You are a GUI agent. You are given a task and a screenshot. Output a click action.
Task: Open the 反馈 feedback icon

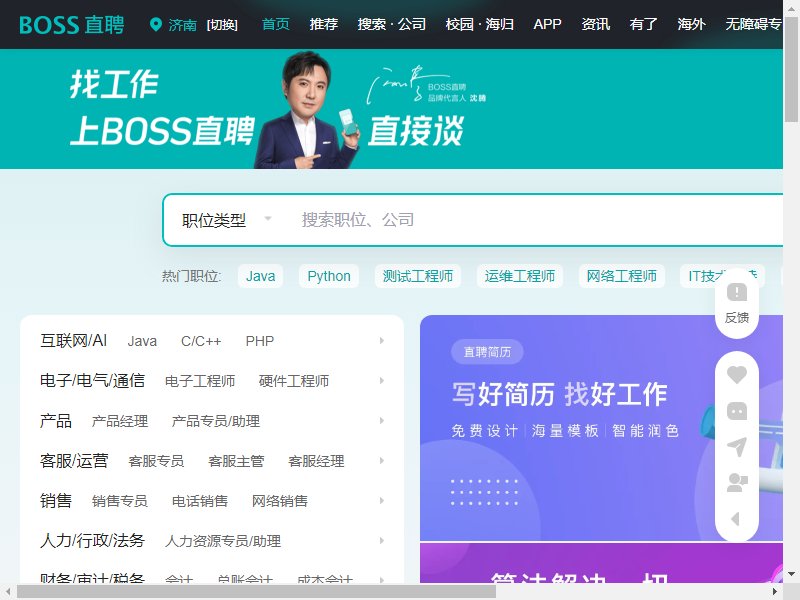[737, 304]
